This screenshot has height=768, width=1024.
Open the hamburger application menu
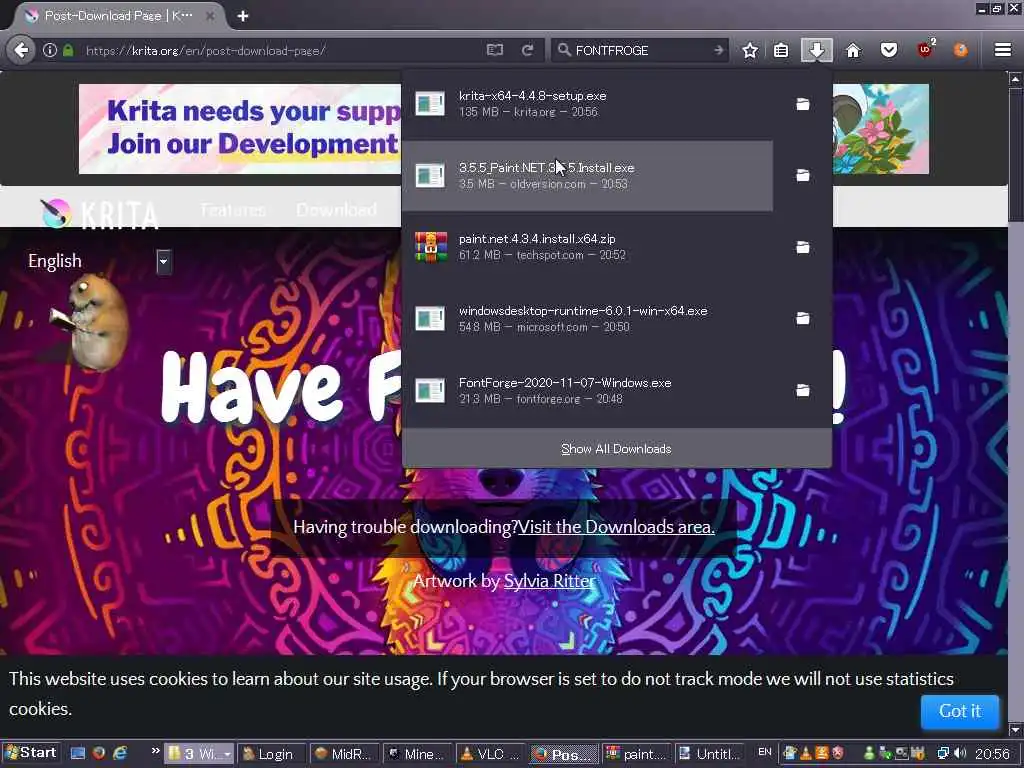coord(1003,50)
